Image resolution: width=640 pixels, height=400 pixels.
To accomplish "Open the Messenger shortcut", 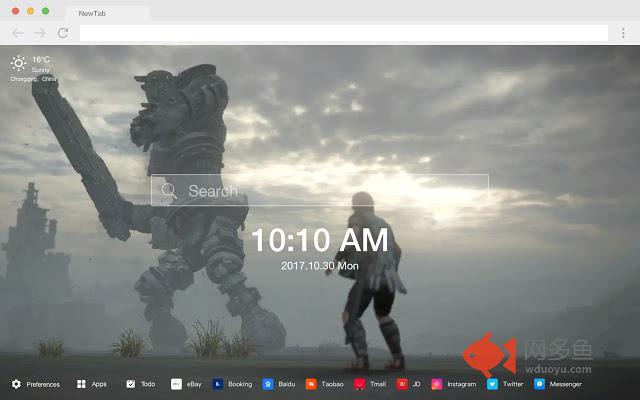I will (540, 384).
